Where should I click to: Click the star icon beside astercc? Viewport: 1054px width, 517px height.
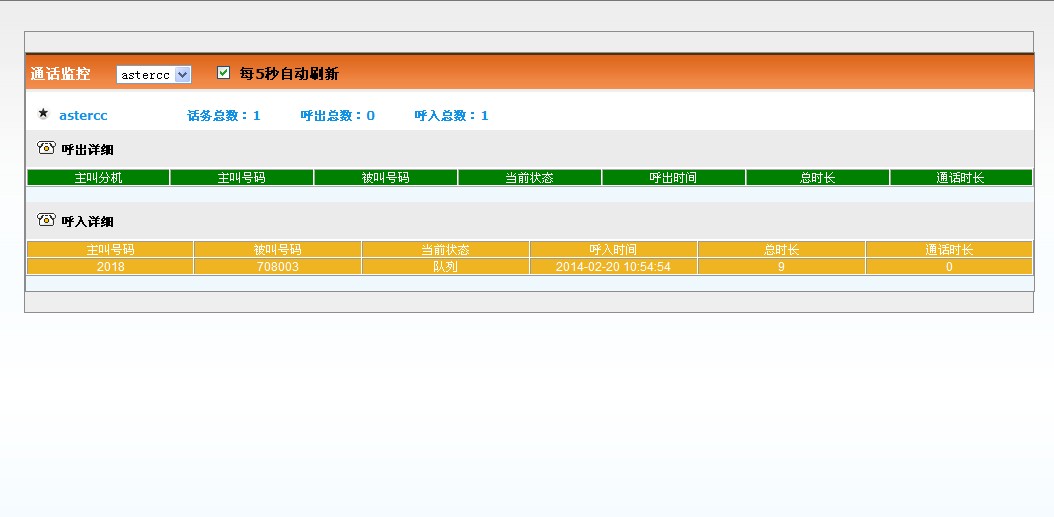[43, 114]
